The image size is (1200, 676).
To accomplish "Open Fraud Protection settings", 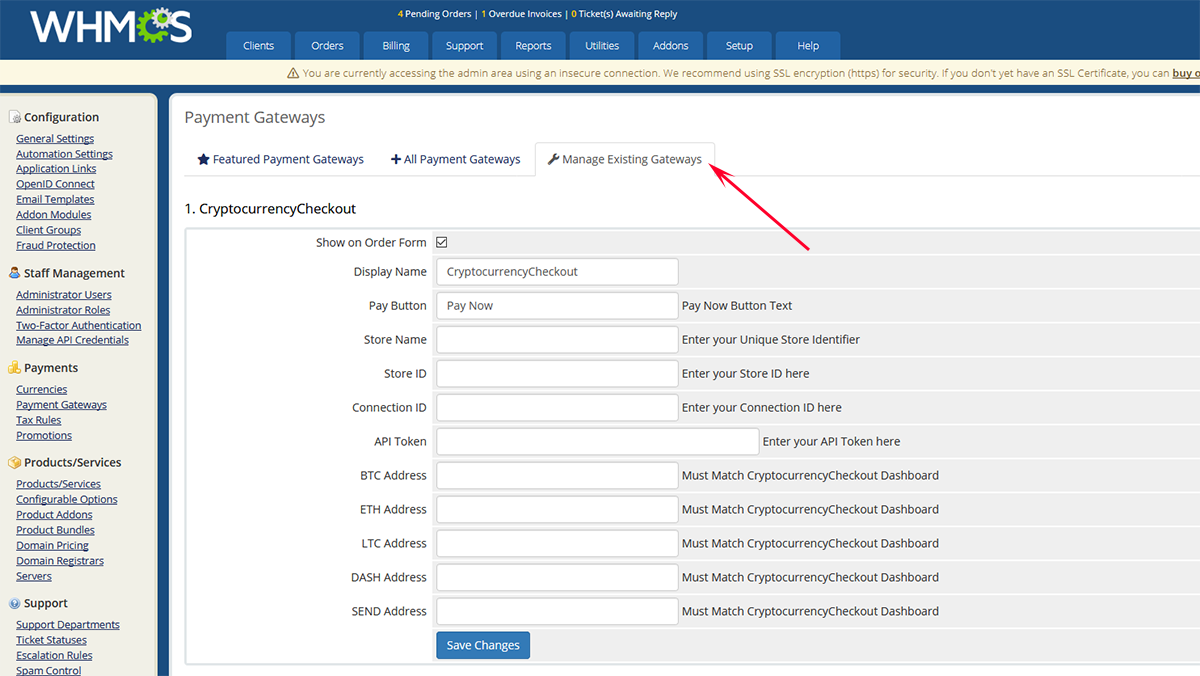I will point(56,245).
